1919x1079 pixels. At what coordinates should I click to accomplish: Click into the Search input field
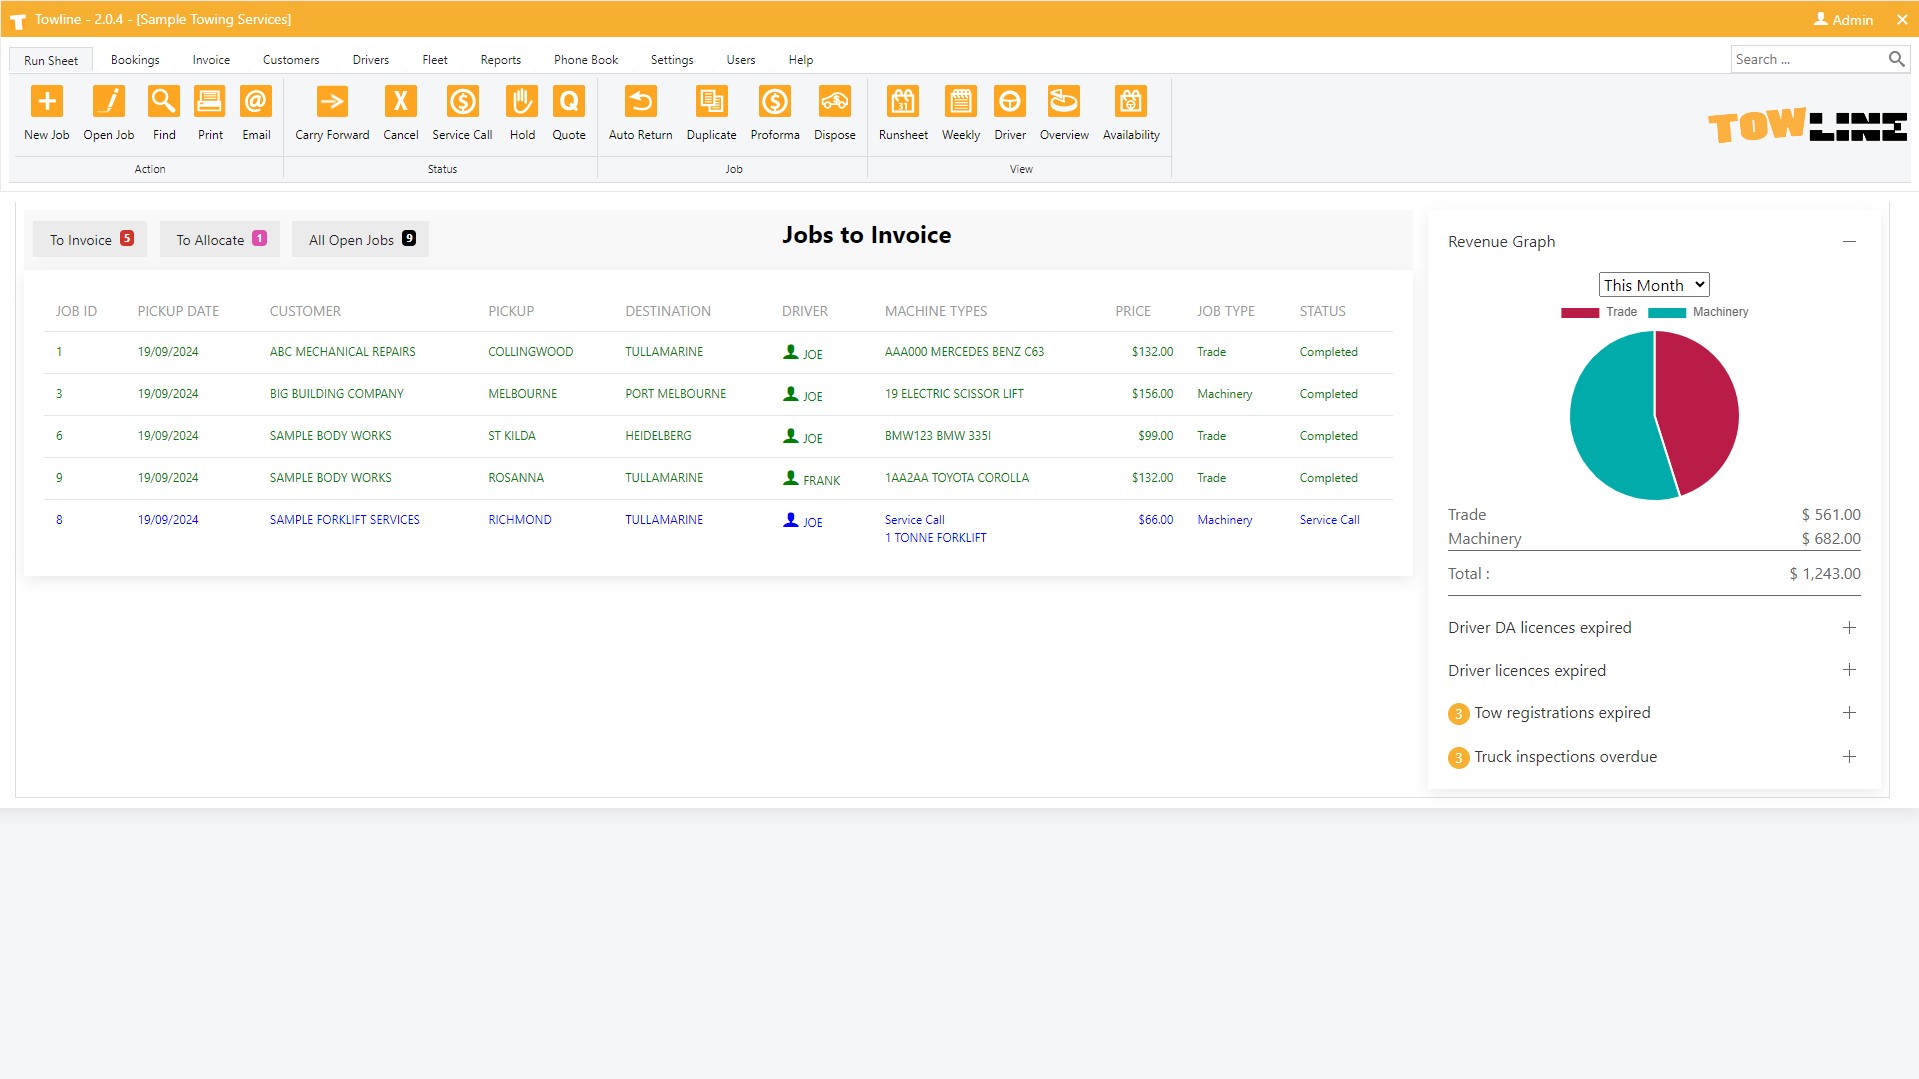1805,59
